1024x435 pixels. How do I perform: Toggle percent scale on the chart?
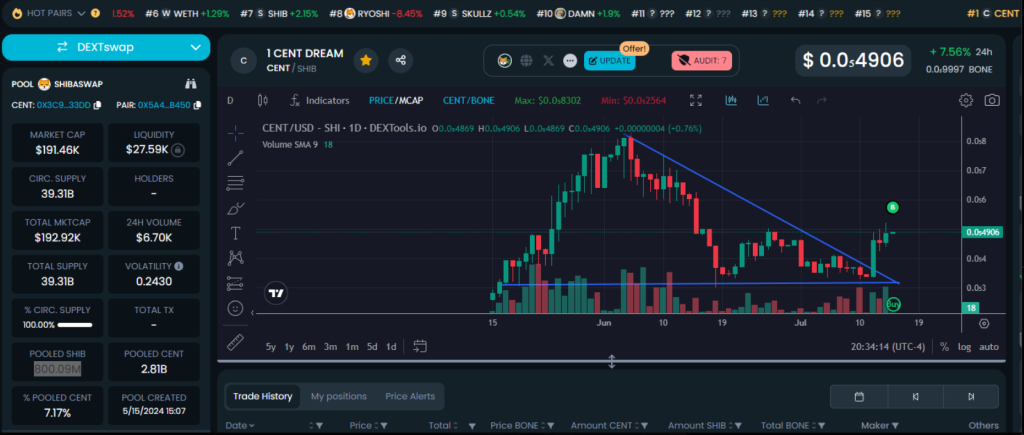point(943,347)
